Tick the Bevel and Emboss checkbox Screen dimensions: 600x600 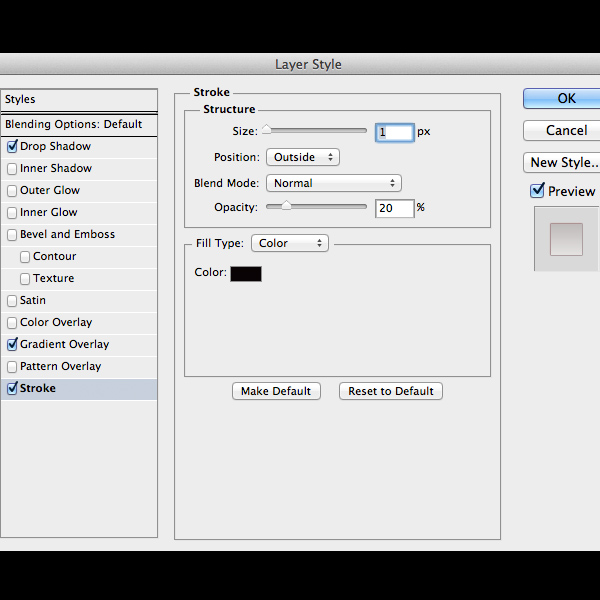pos(12,235)
